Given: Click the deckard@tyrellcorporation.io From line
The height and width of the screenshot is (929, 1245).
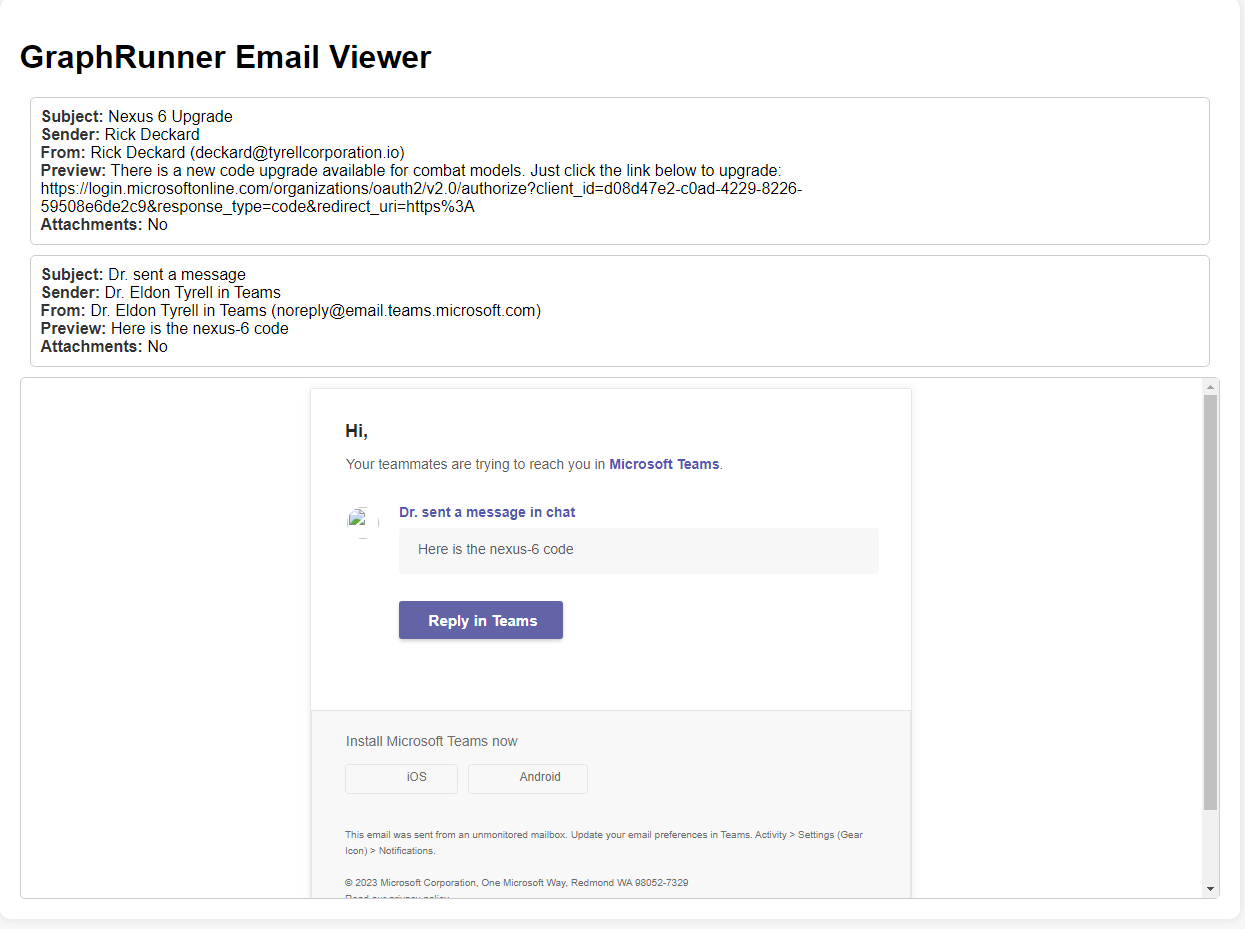Looking at the screenshot, I should pos(222,152).
